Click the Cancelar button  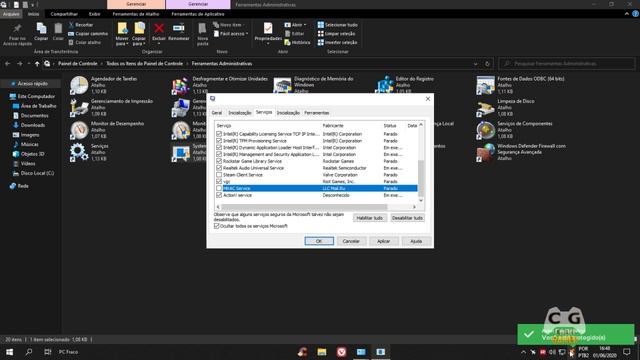[x=351, y=241]
